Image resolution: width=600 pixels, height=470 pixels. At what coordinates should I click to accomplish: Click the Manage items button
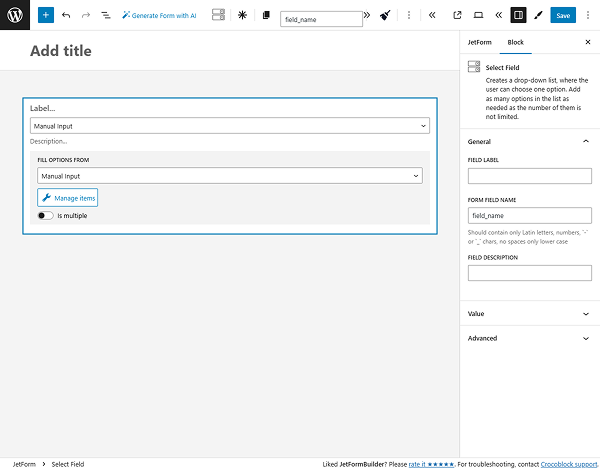(x=68, y=197)
